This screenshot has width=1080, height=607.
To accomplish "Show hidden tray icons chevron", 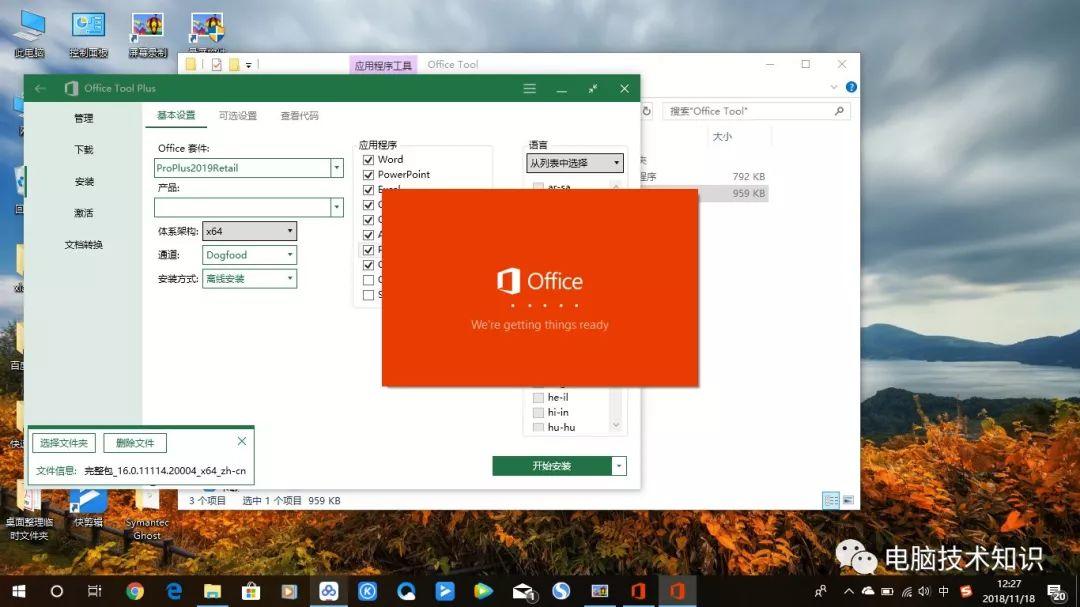I will [849, 591].
